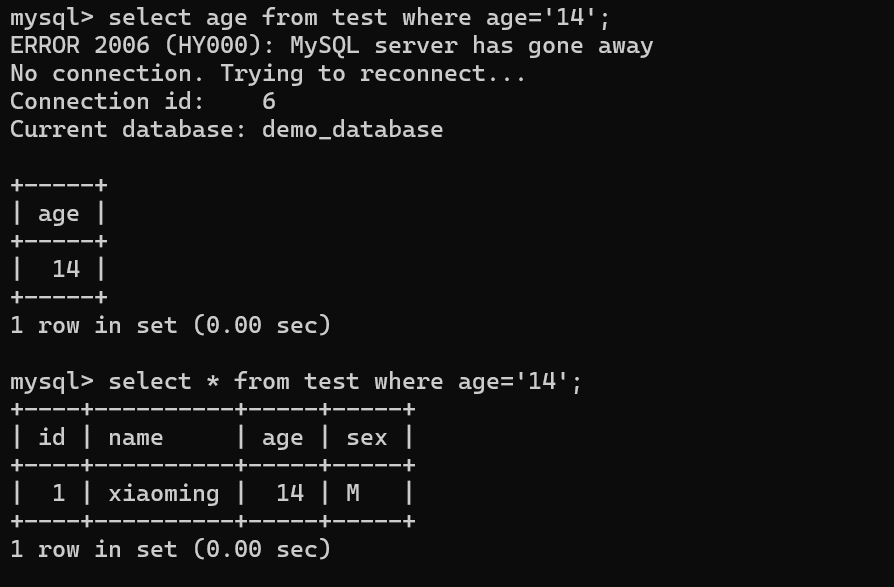Click the value 14 in the first table

pyautogui.click(x=66, y=269)
